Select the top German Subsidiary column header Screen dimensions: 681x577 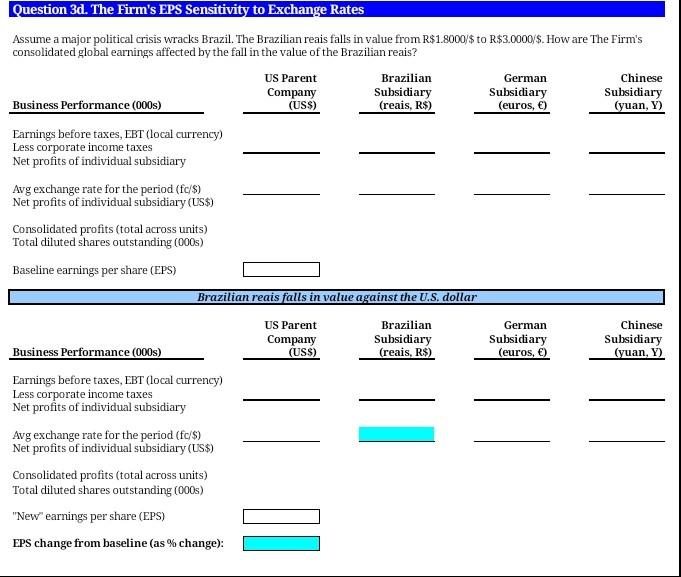tap(518, 92)
